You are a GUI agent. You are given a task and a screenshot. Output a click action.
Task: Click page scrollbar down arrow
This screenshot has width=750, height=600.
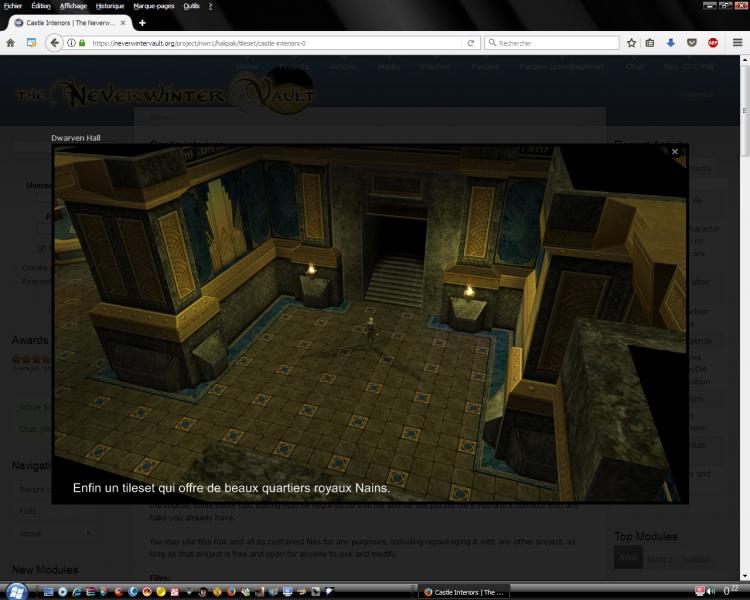(x=744, y=576)
